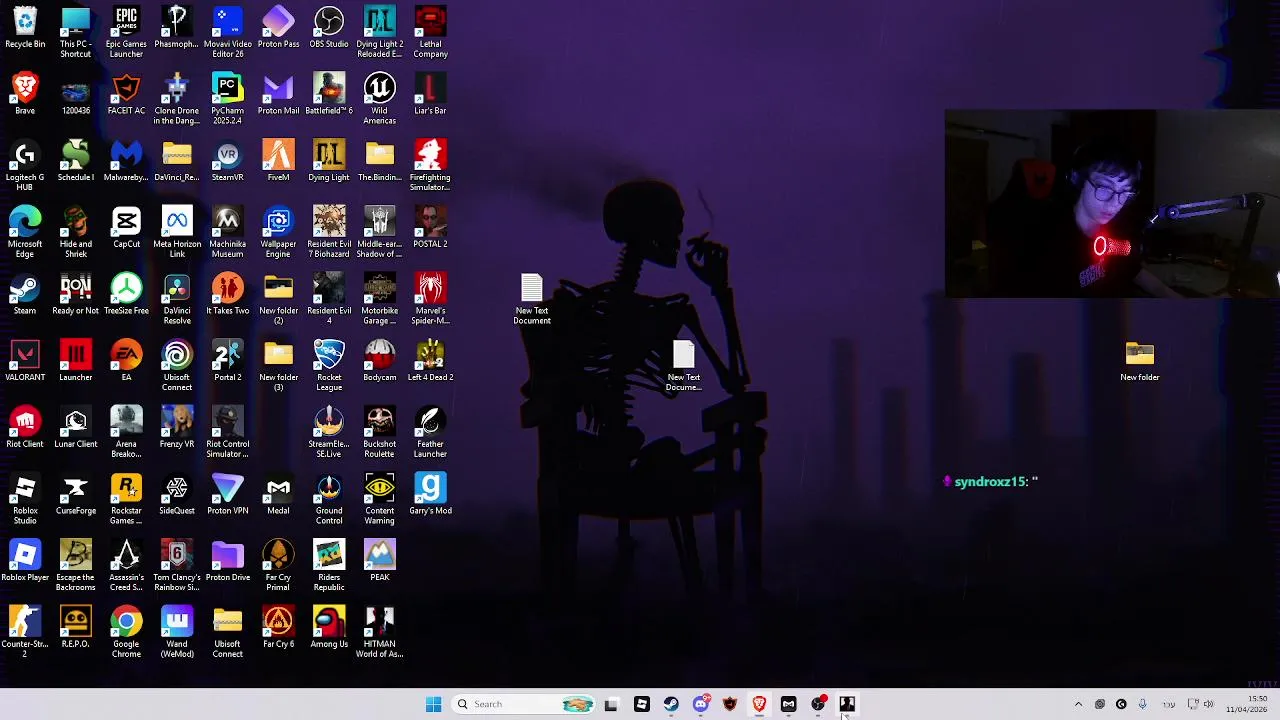Open the Brave browser desktop shortcut
Screen dimensions: 1280x720
[x=25, y=94]
